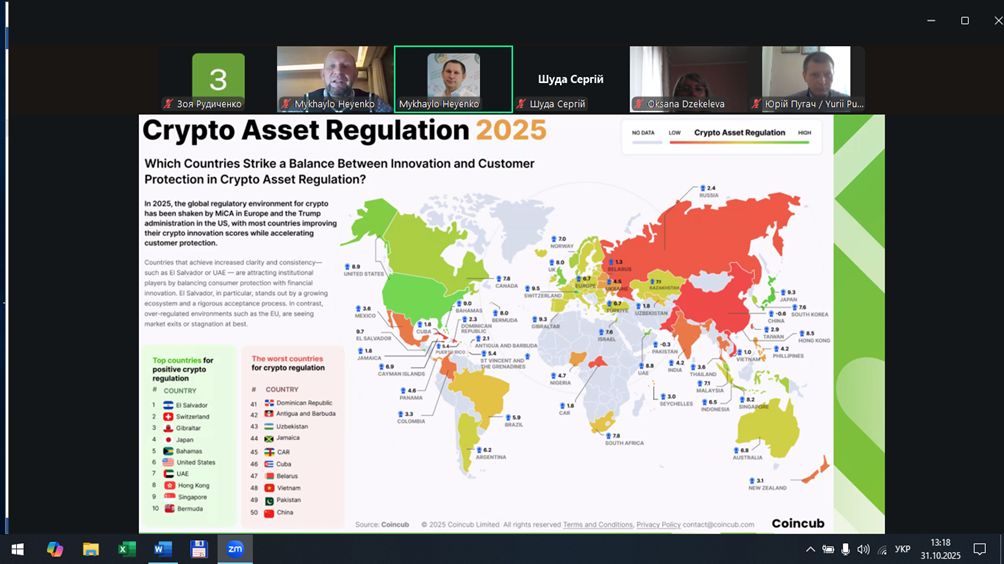The height and width of the screenshot is (564, 1004).
Task: Open File Explorer from the taskbar
Action: point(91,549)
